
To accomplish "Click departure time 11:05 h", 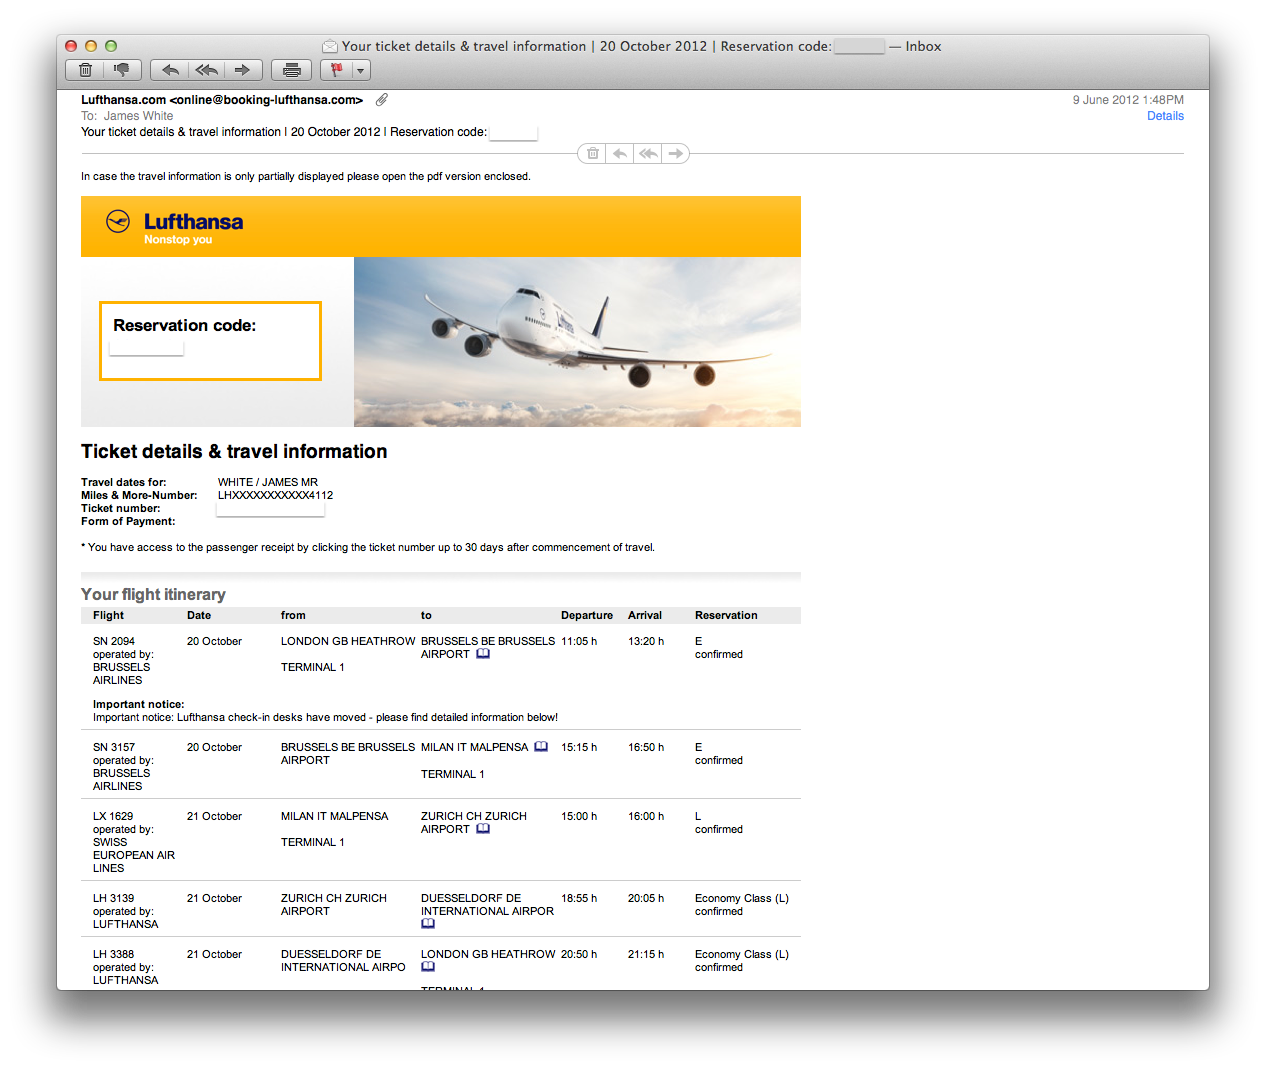I will pyautogui.click(x=579, y=641).
